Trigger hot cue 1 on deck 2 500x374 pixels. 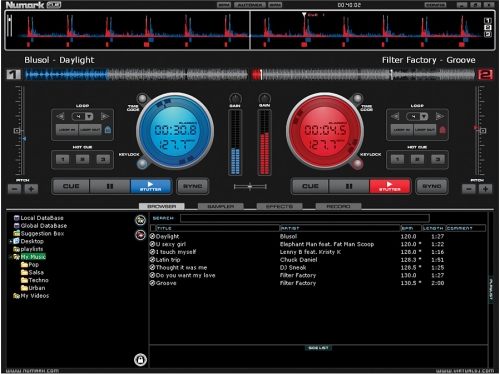(397, 159)
